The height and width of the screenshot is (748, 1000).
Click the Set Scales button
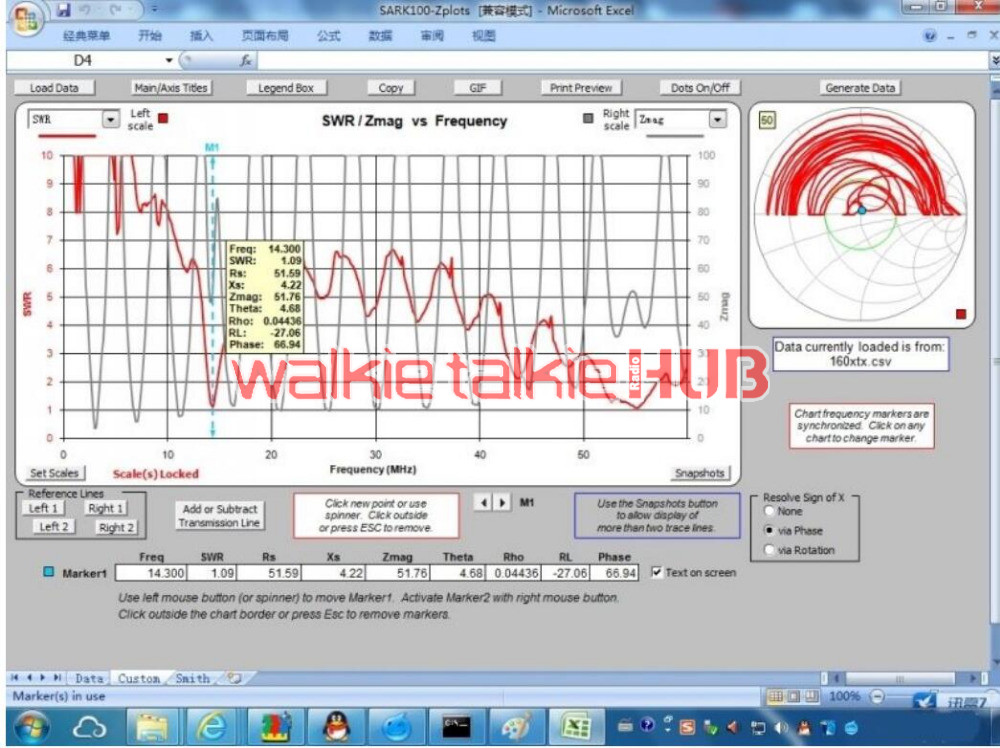pyautogui.click(x=54, y=473)
